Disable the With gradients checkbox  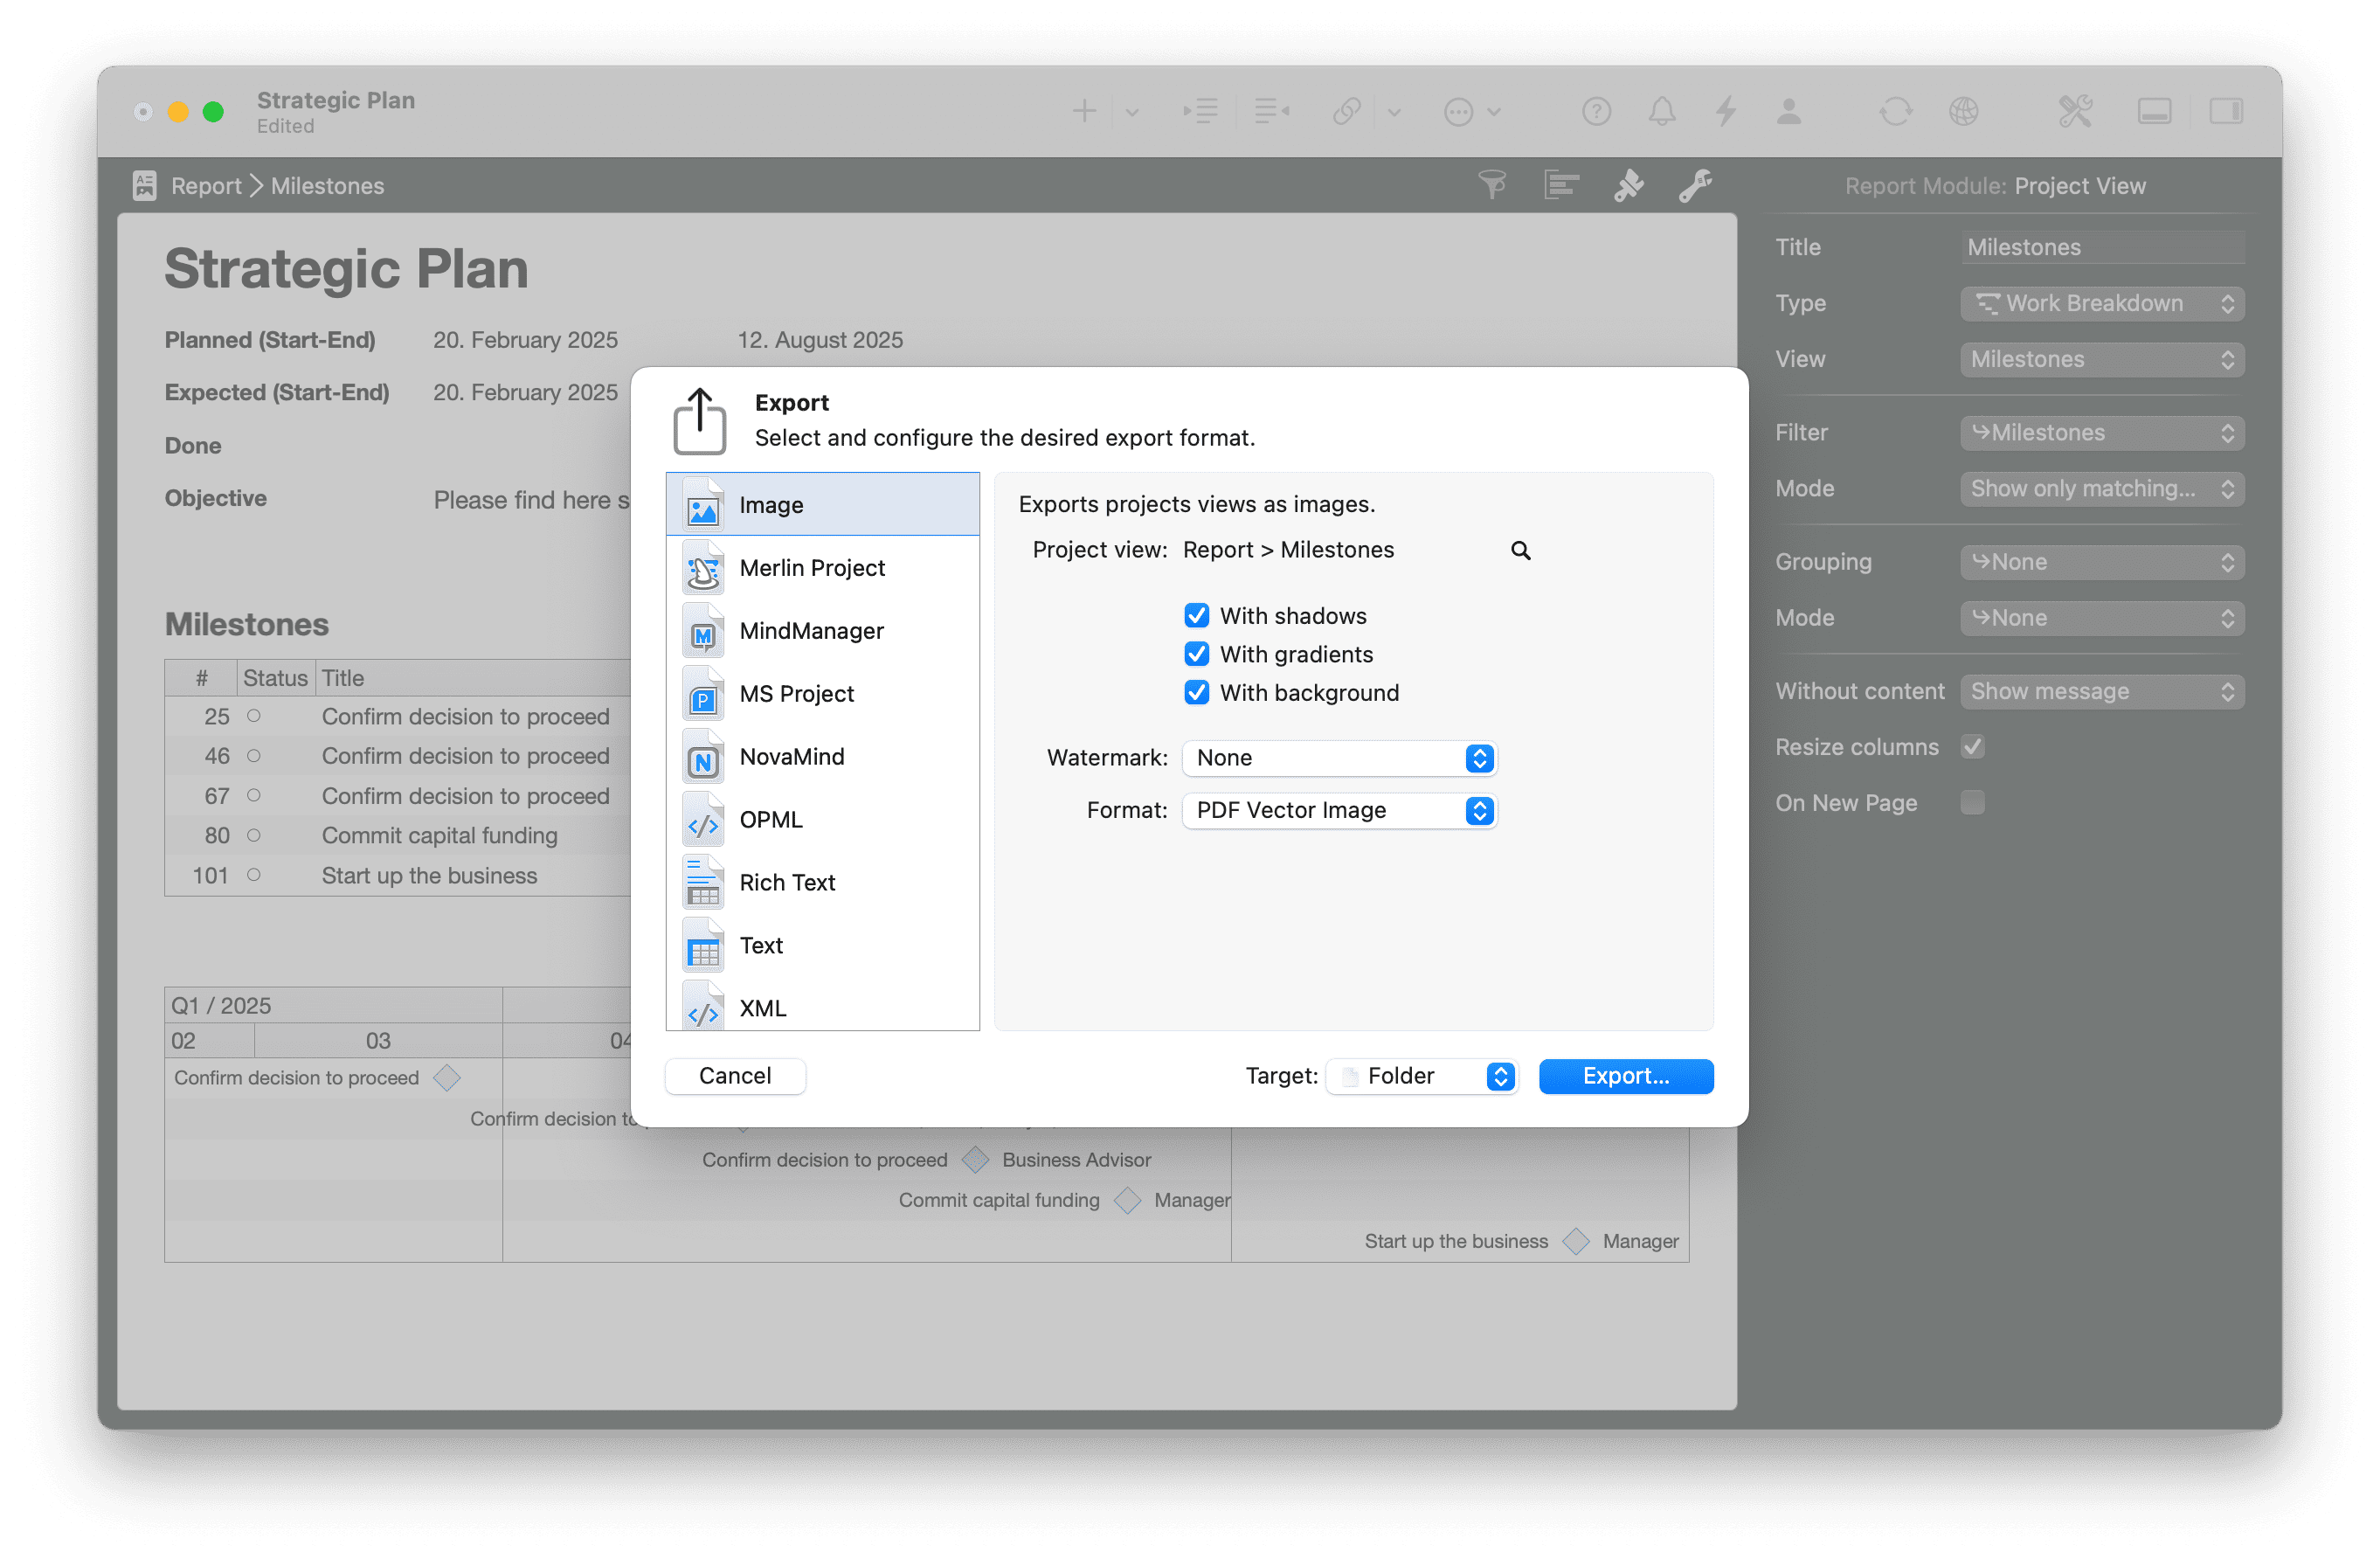1197,654
